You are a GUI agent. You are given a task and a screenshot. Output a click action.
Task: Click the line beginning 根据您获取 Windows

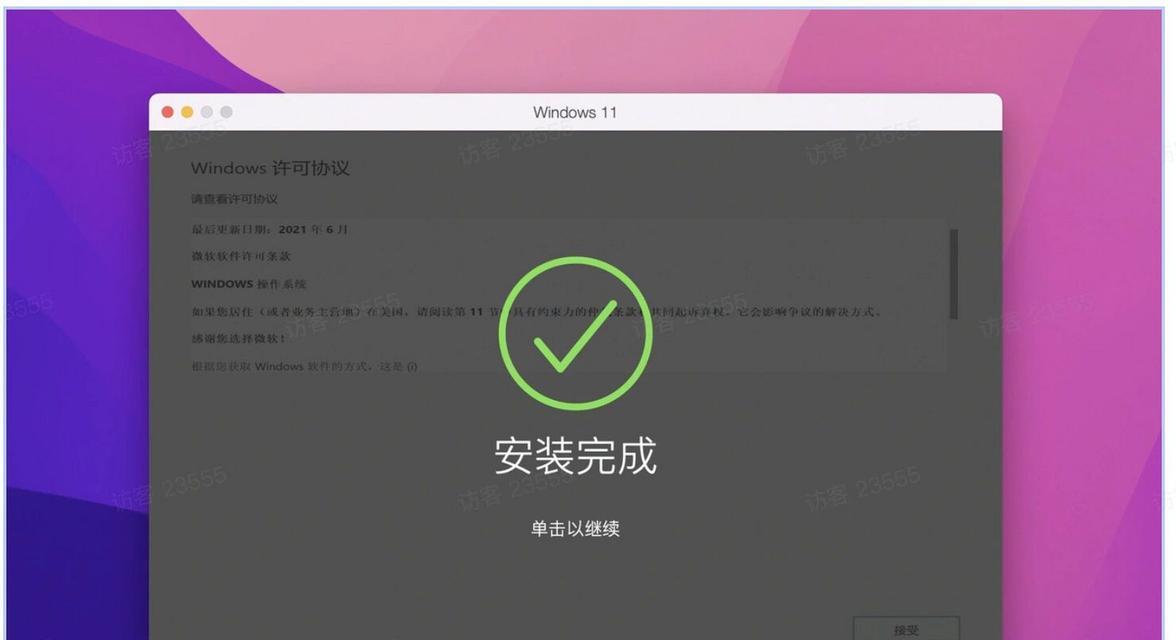pos(304,367)
